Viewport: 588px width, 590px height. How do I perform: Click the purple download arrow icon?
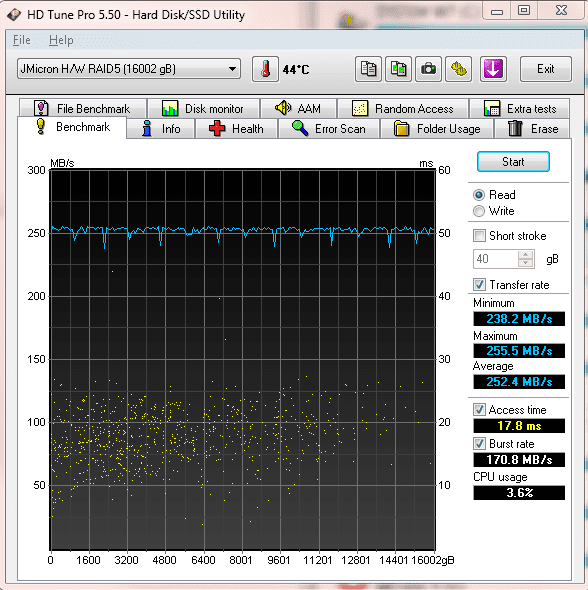(x=493, y=69)
